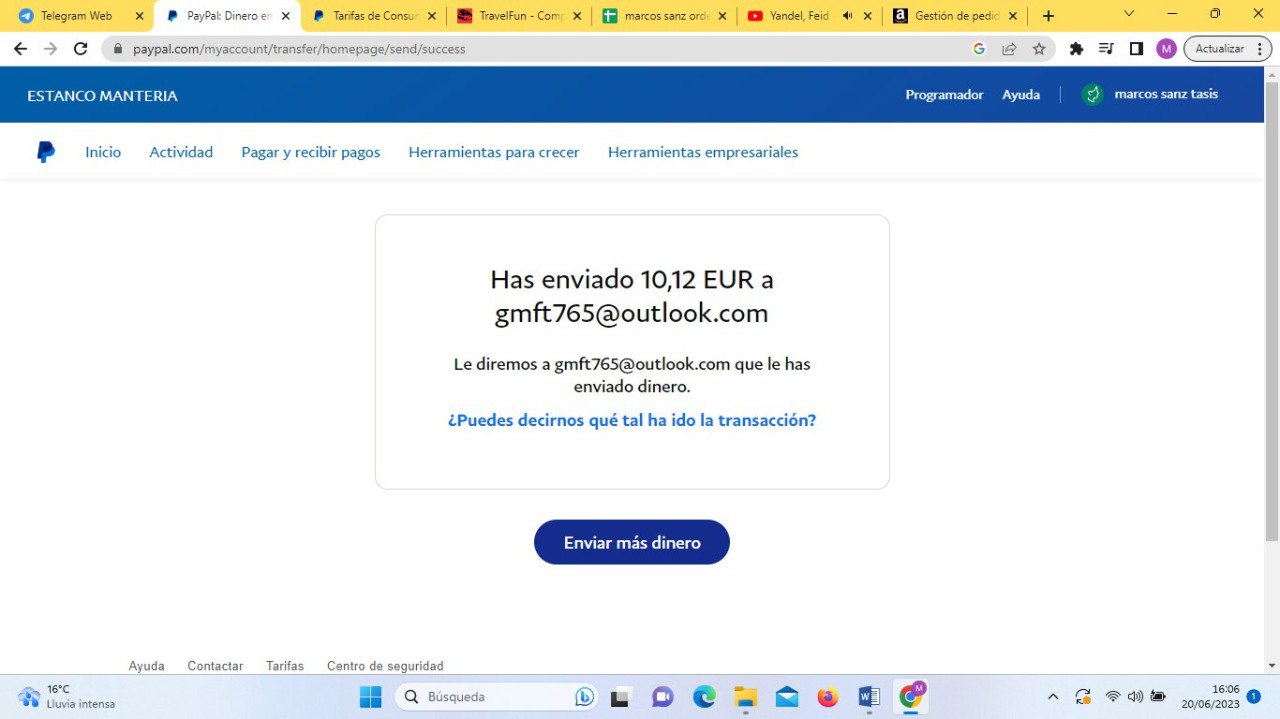Click the Windows Start button
1280x719 pixels.
371,697
